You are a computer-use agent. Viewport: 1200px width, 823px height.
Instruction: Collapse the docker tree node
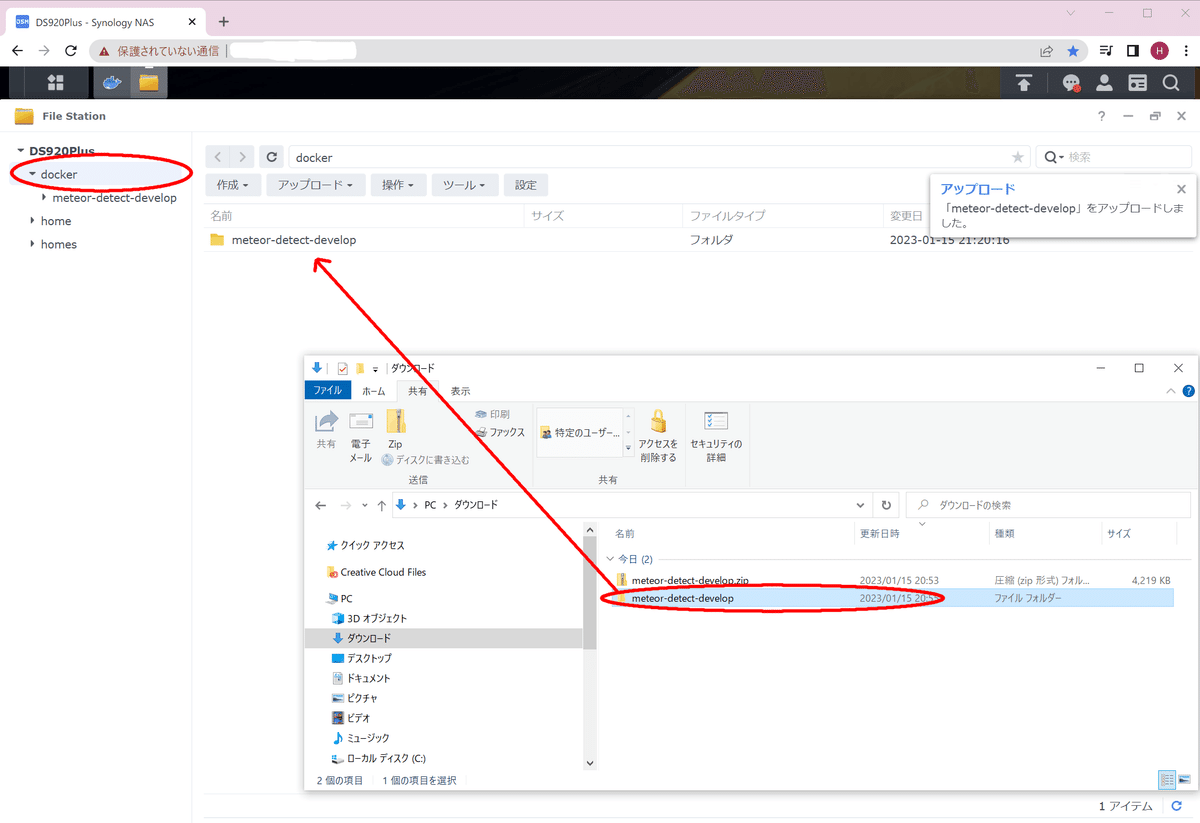[32, 175]
